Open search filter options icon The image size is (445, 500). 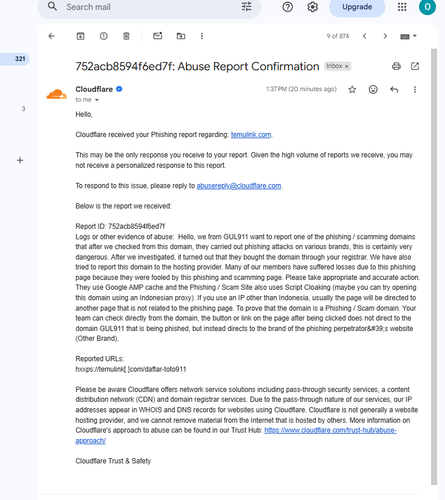point(247,7)
